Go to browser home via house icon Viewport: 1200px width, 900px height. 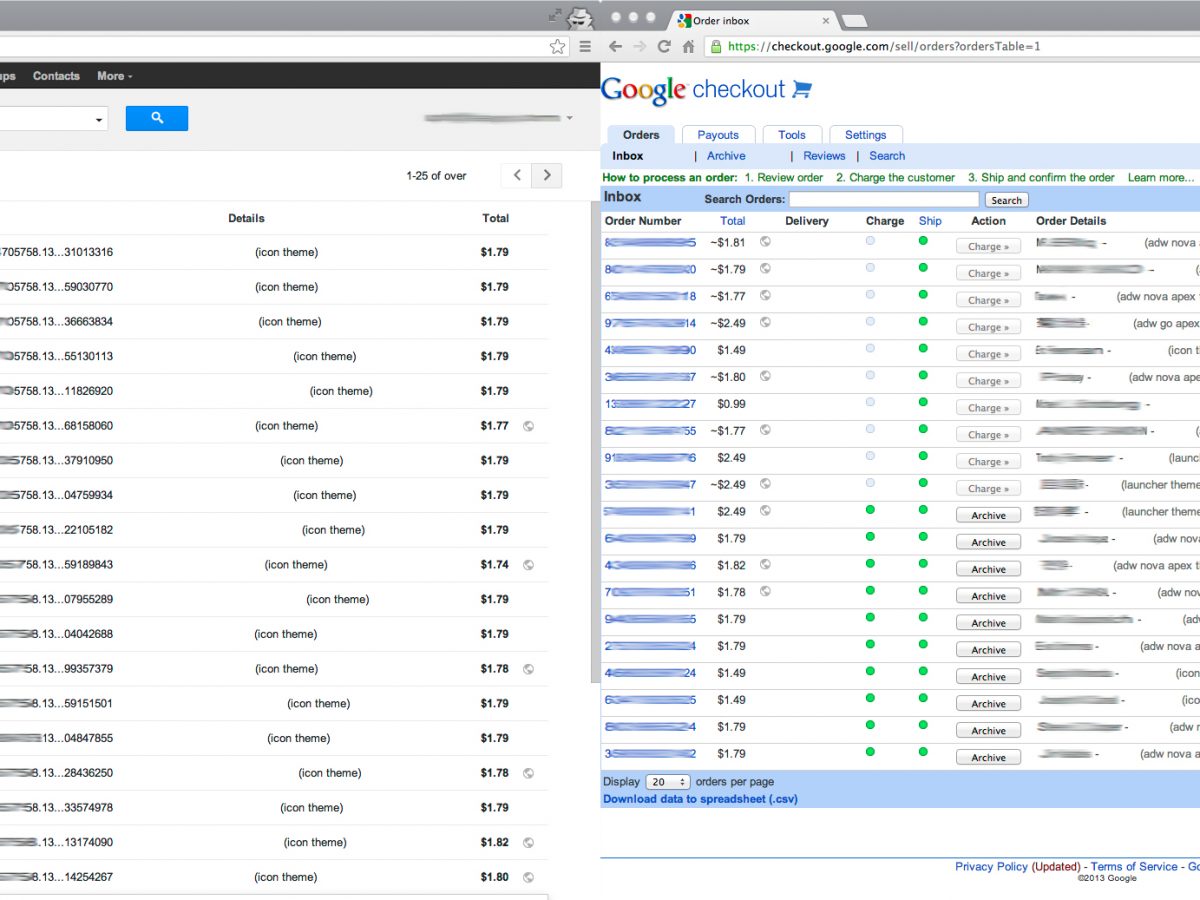[688, 46]
